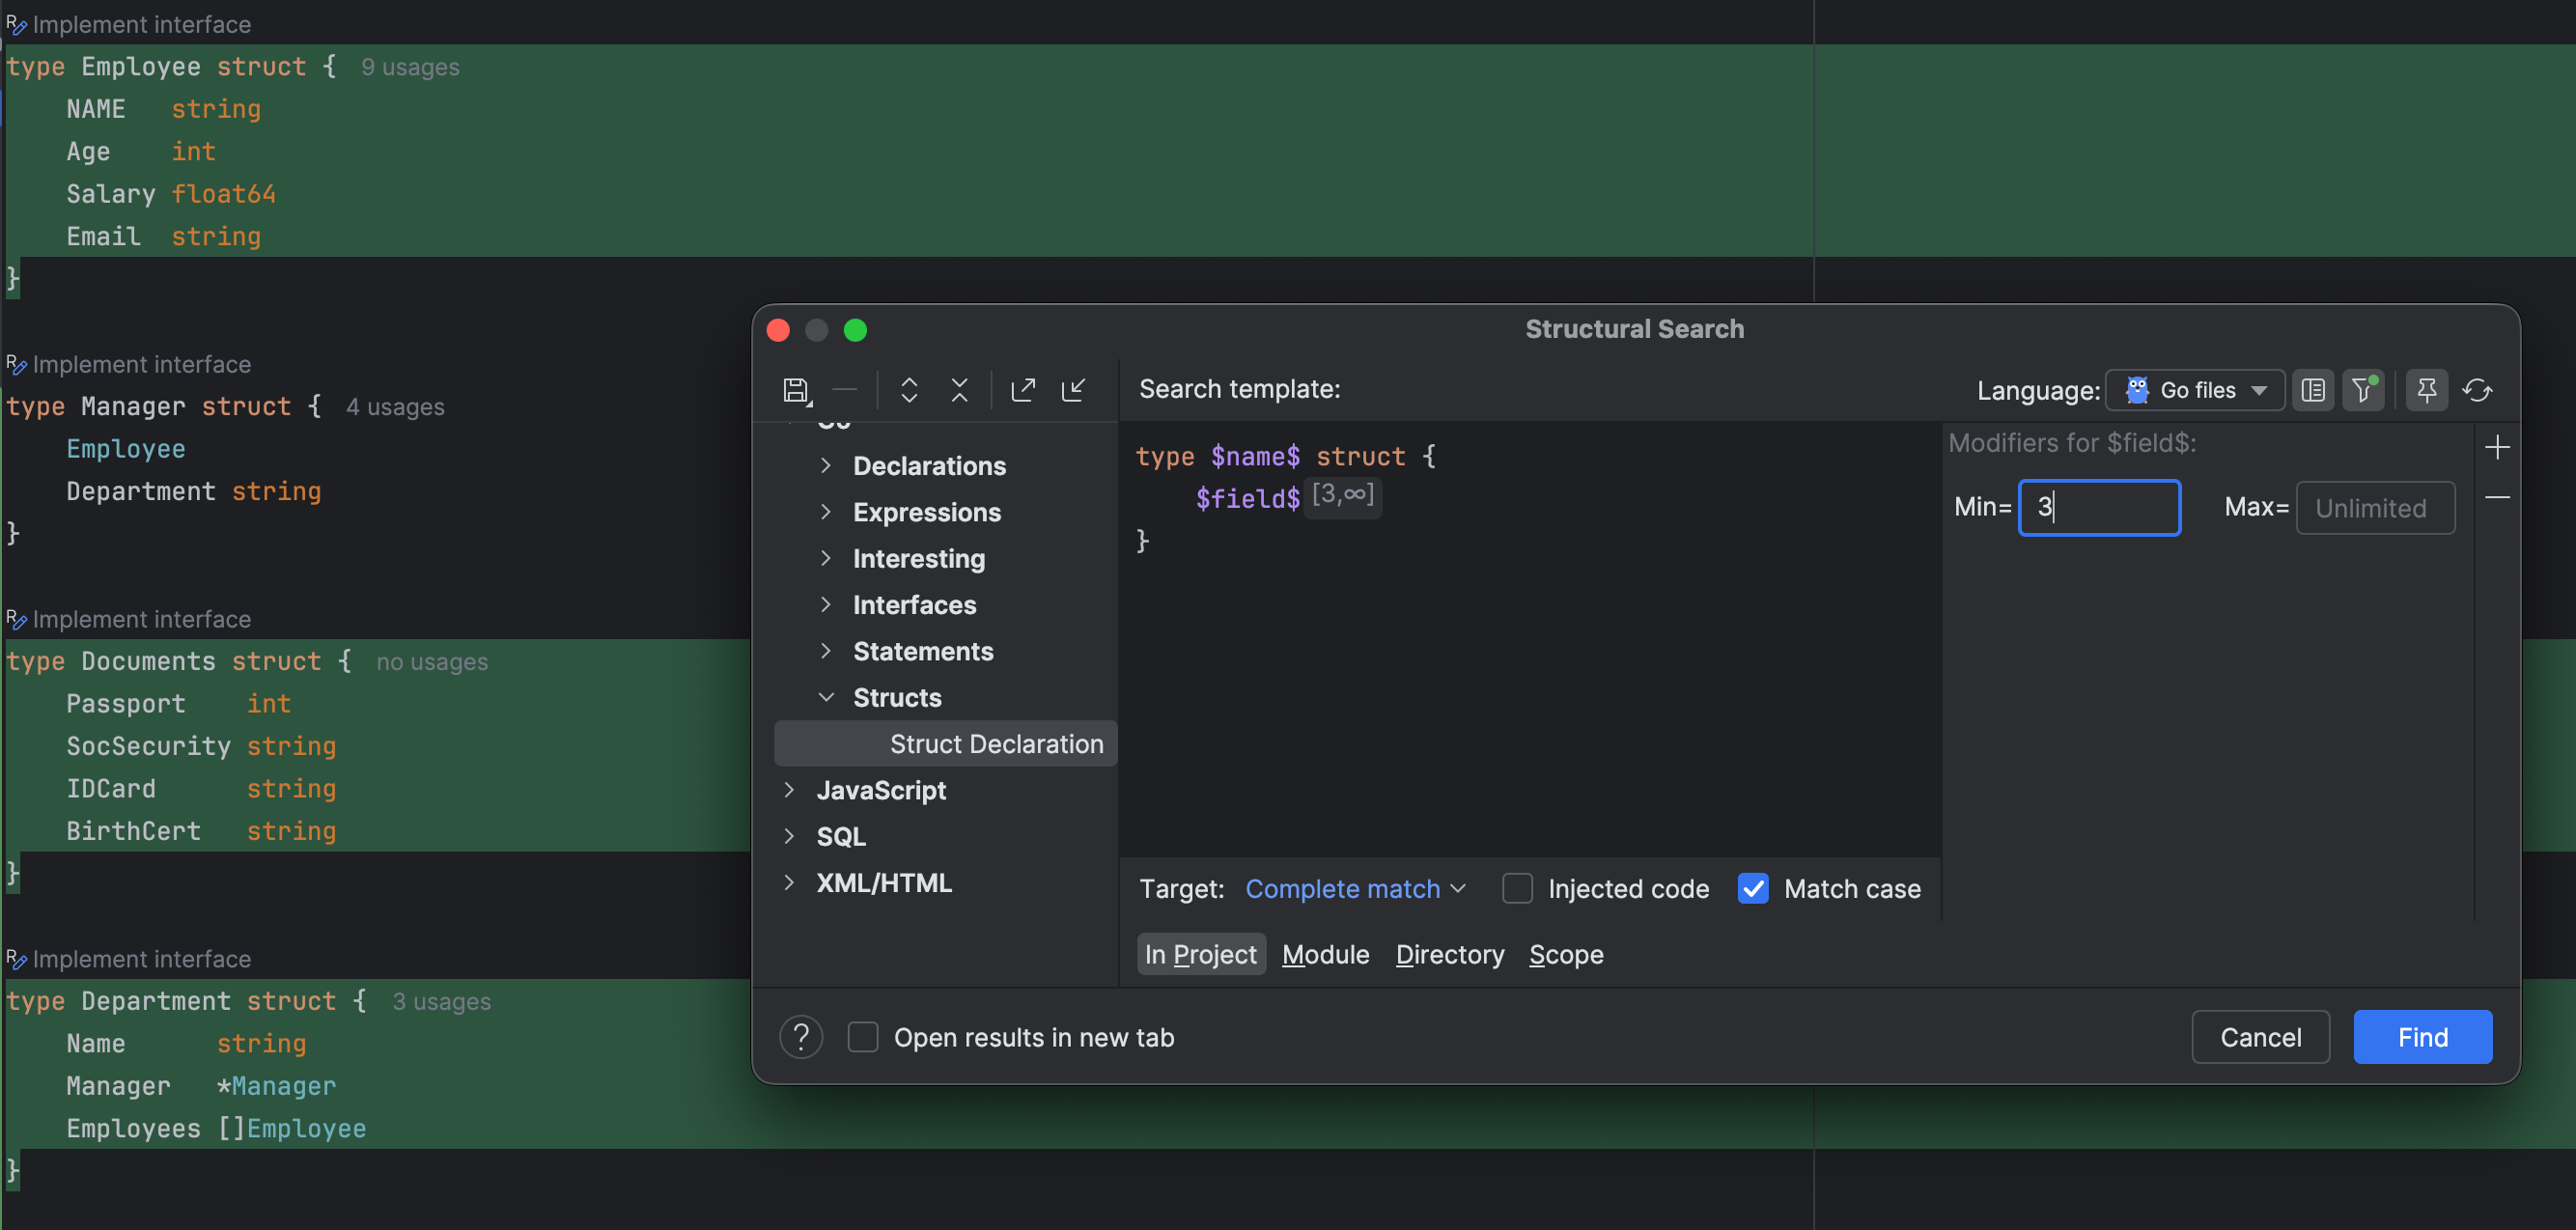The image size is (2576, 1230).
Task: Switch to the Directory scope tab
Action: tap(1449, 954)
